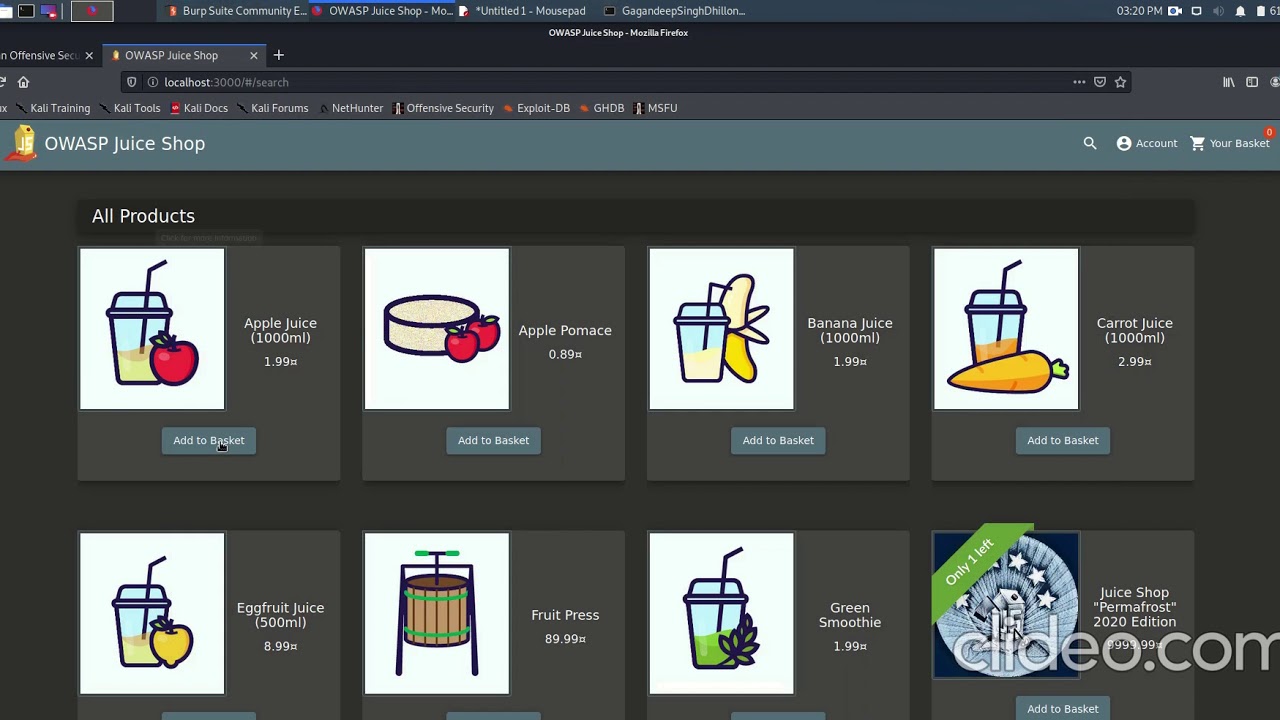The height and width of the screenshot is (720, 1280).
Task: Toggle the Firefox sidebar icon
Action: point(1252,82)
